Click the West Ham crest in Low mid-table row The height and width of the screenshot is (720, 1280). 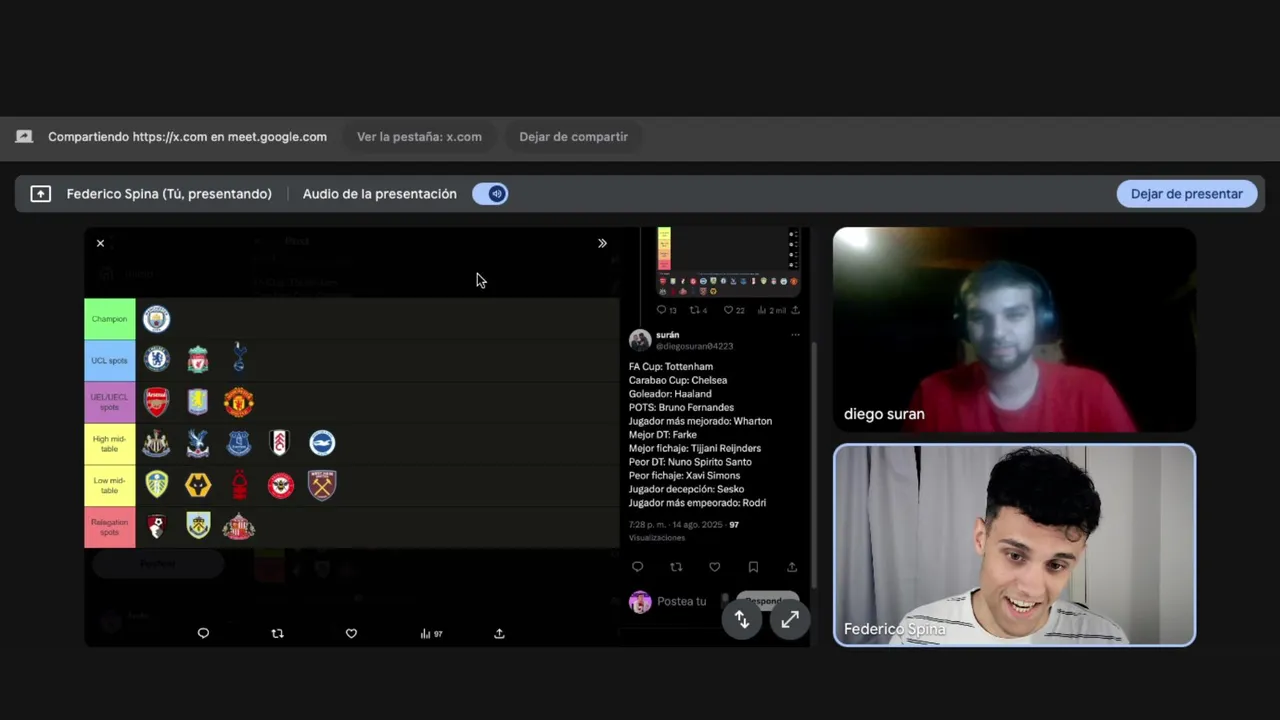tap(322, 485)
